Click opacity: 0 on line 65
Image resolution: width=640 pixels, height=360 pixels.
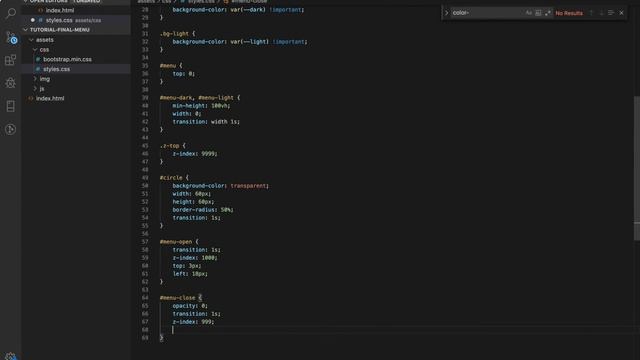pos(190,306)
